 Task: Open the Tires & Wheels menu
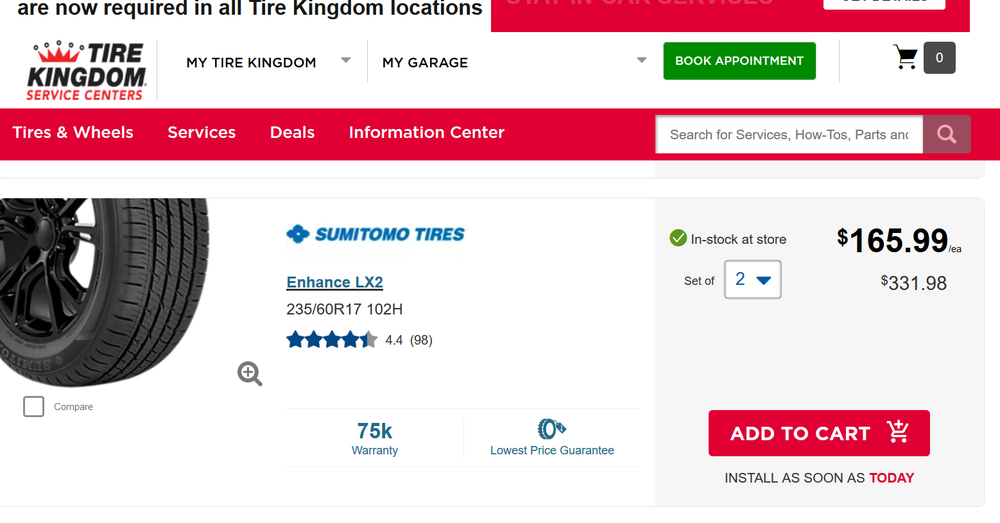(x=73, y=132)
